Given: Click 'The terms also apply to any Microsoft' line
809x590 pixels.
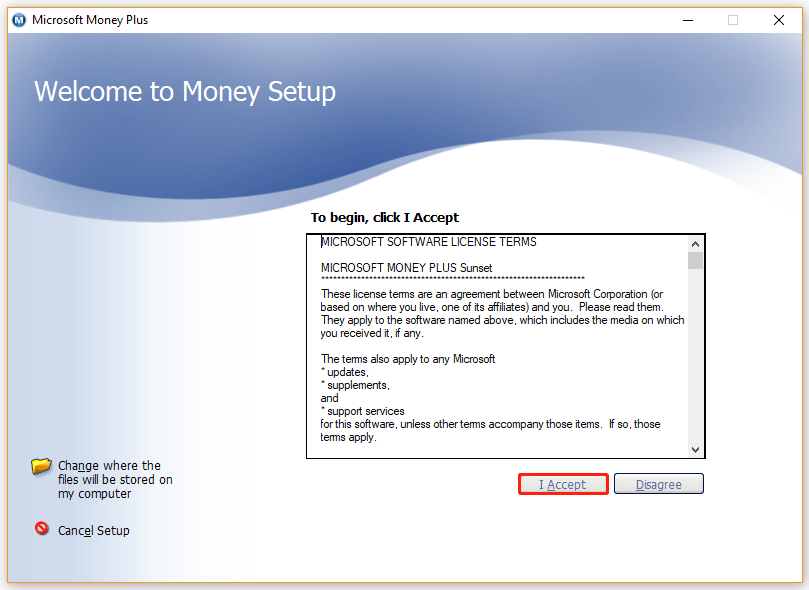Looking at the screenshot, I should tap(408, 359).
